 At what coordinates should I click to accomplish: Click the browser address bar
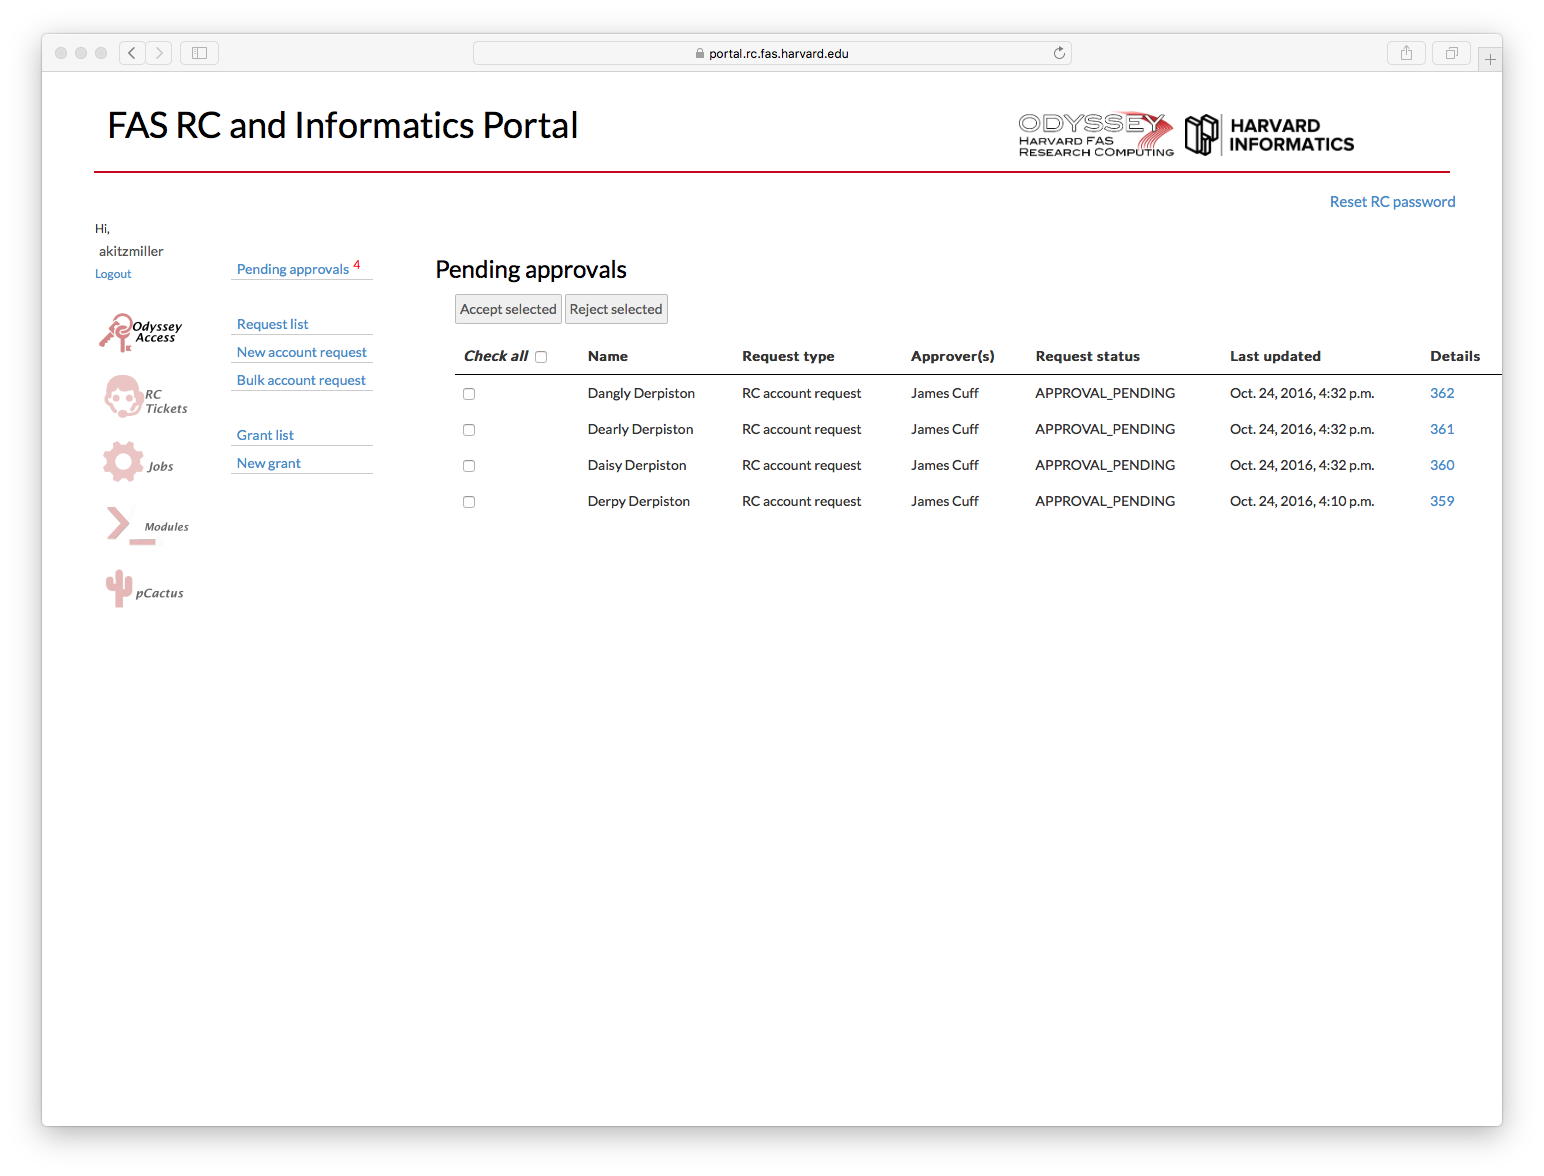[772, 53]
